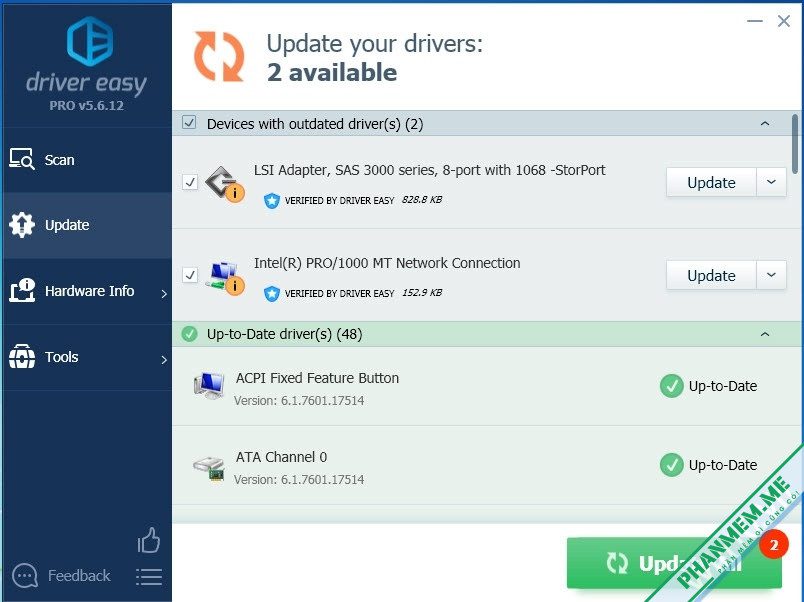804x602 pixels.
Task: Click the thumbs-up like icon
Action: [149, 540]
